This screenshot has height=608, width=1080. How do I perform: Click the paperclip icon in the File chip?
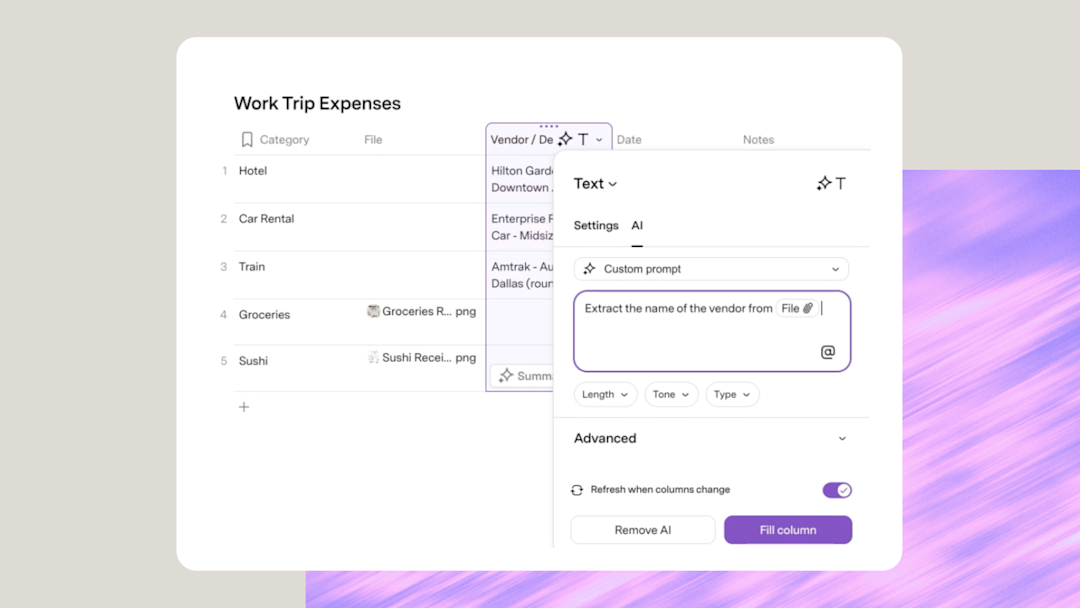pyautogui.click(x=808, y=308)
